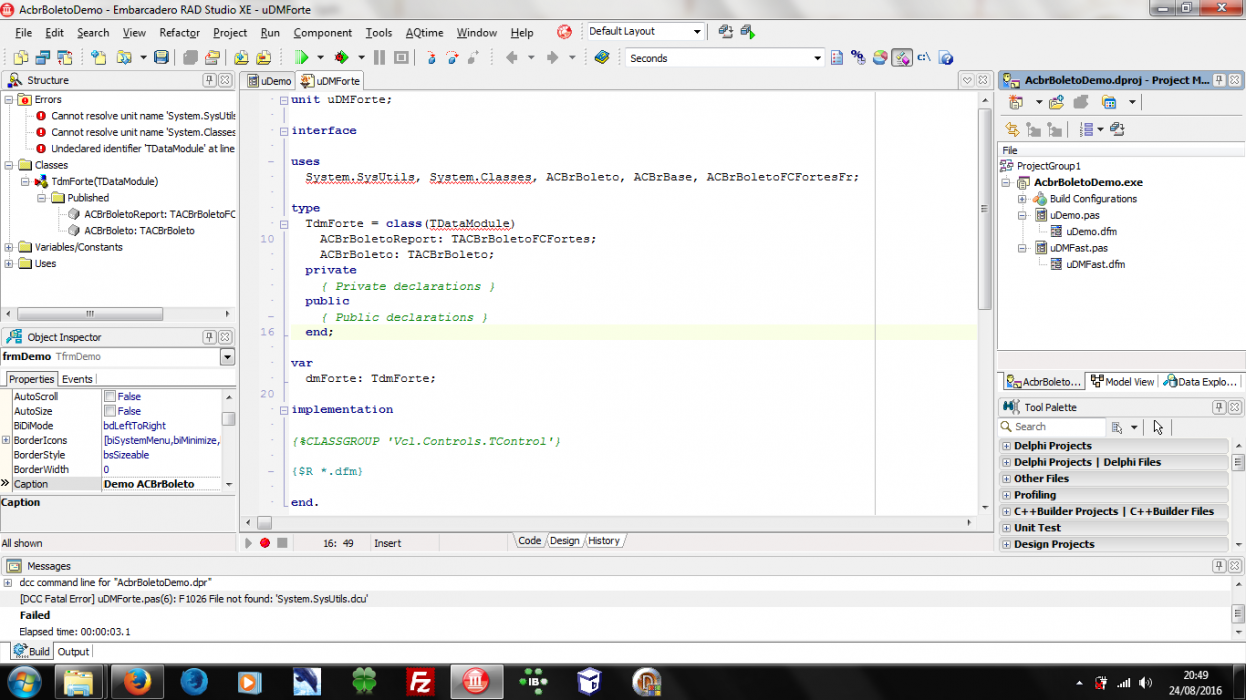Click the Save Desktop layout icon
The width and height of the screenshot is (1246, 700).
tap(727, 31)
